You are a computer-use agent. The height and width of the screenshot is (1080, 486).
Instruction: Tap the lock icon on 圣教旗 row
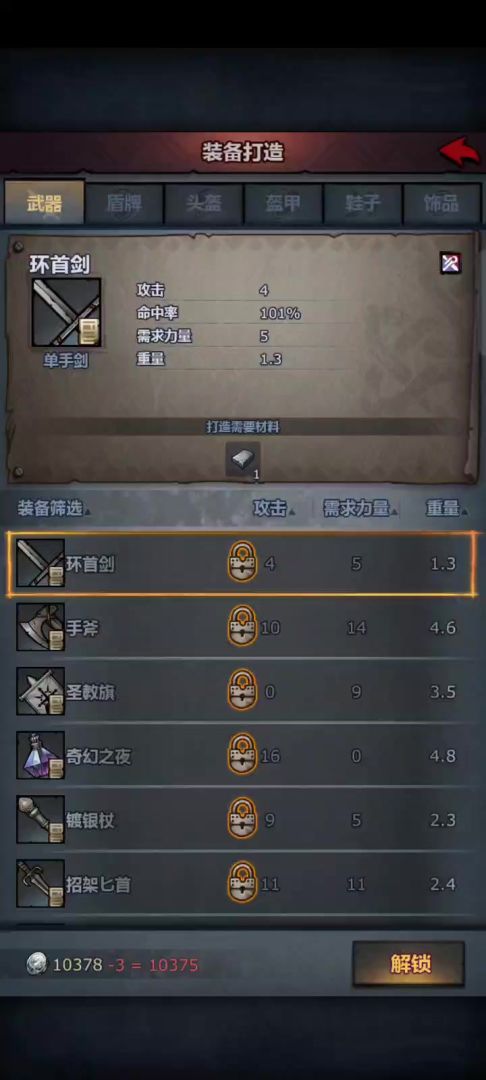click(242, 689)
